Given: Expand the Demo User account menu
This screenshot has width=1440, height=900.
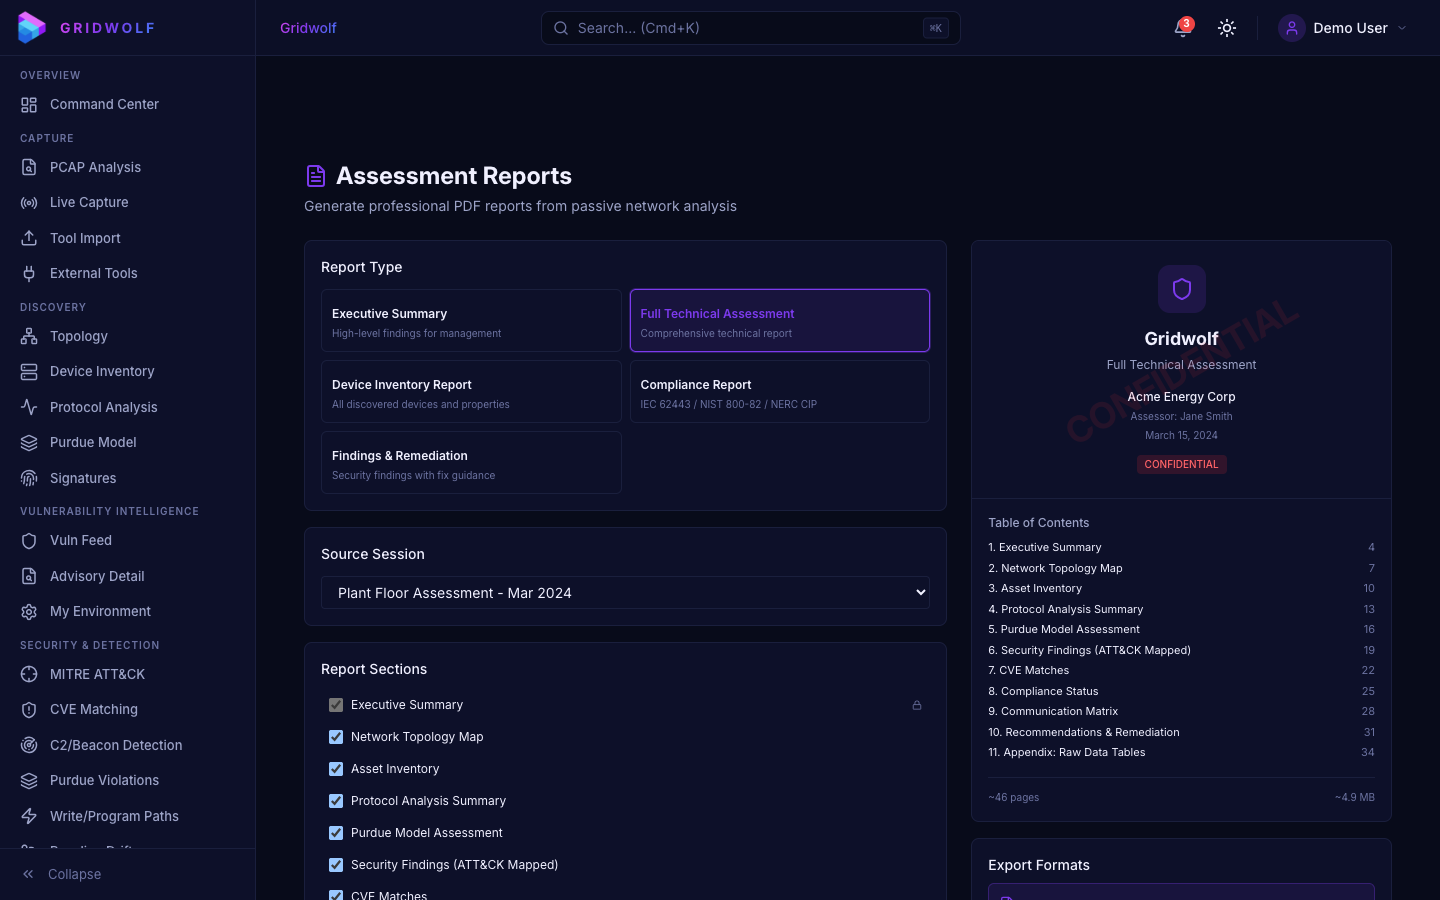Looking at the screenshot, I should (x=1343, y=28).
